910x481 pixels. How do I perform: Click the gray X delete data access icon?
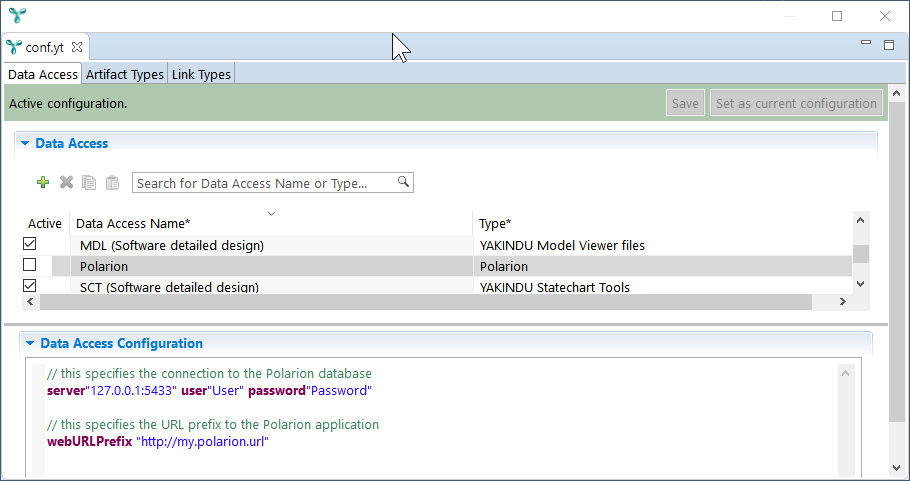coord(66,183)
